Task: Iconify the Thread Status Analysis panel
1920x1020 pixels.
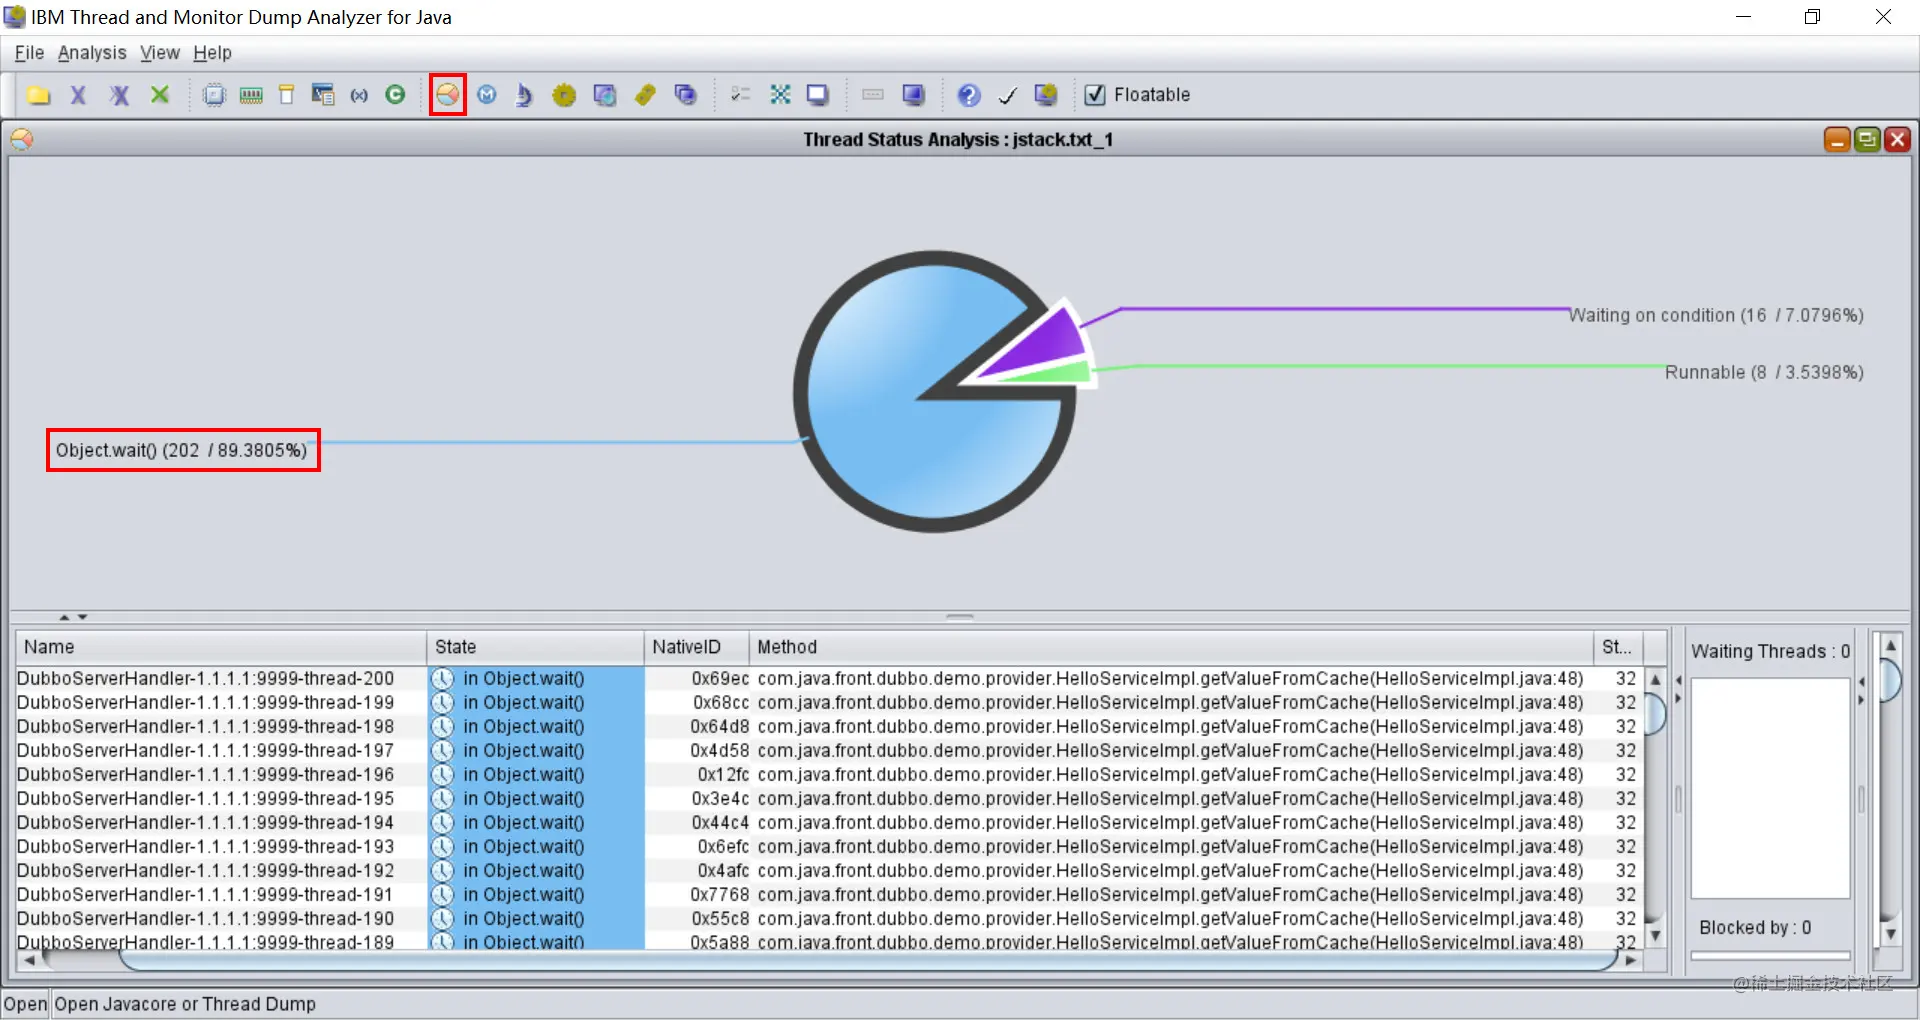Action: (x=1837, y=139)
